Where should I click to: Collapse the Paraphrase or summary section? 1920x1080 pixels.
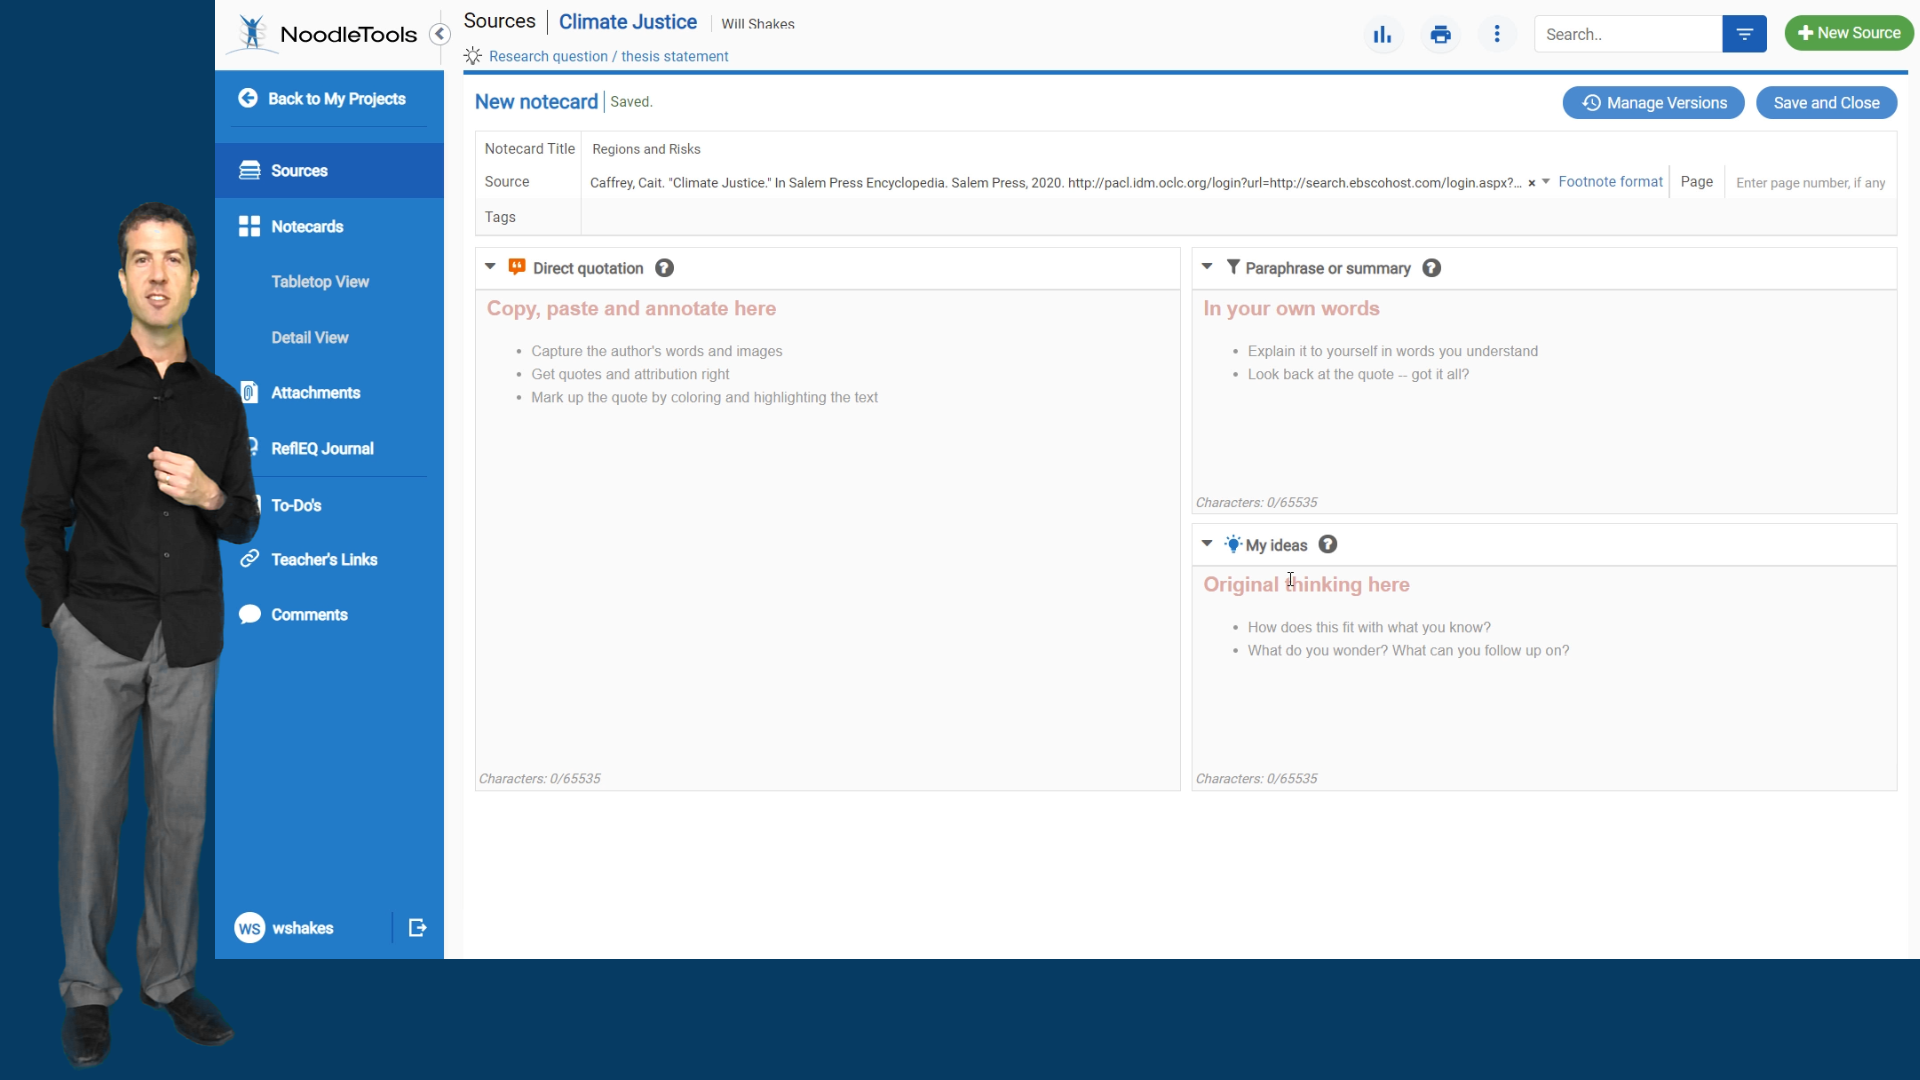coord(1207,267)
